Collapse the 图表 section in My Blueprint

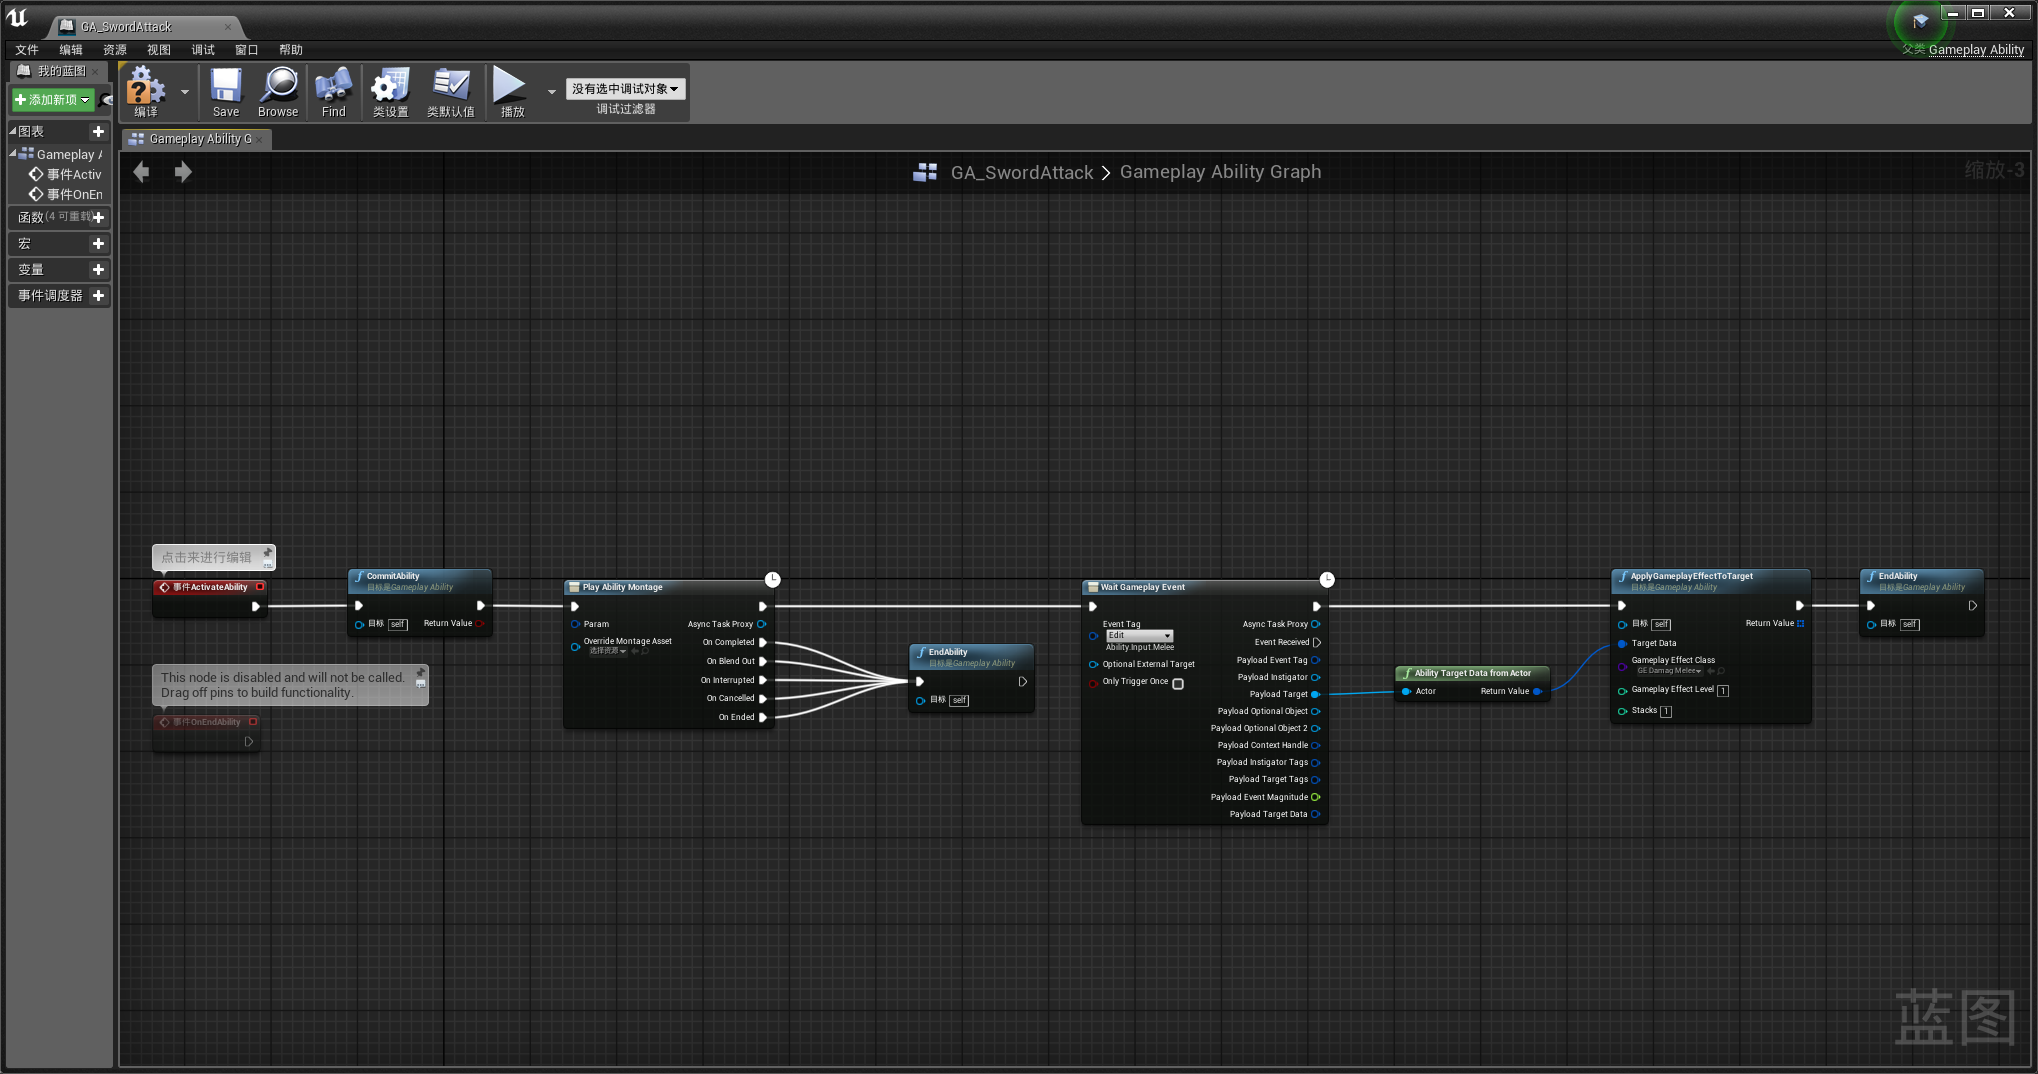click(x=14, y=131)
